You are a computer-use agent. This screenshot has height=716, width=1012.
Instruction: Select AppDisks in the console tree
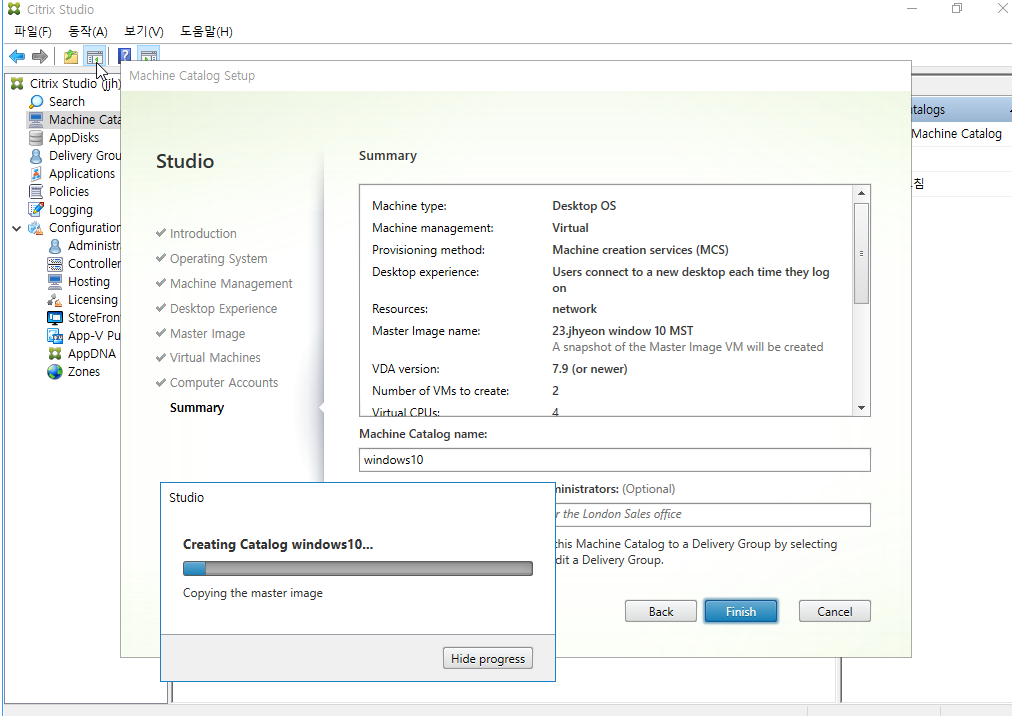point(74,138)
